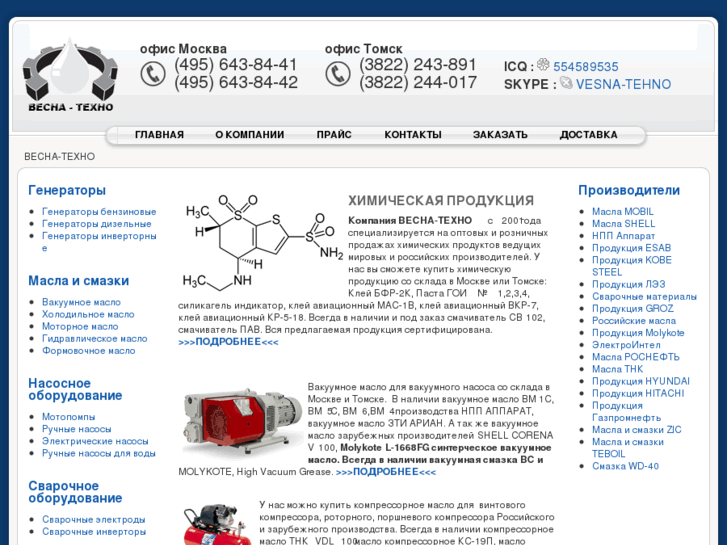Image resolution: width=727 pixels, height=545 pixels.
Task: Open the О КОМПАНИИ menu item
Action: click(x=249, y=135)
